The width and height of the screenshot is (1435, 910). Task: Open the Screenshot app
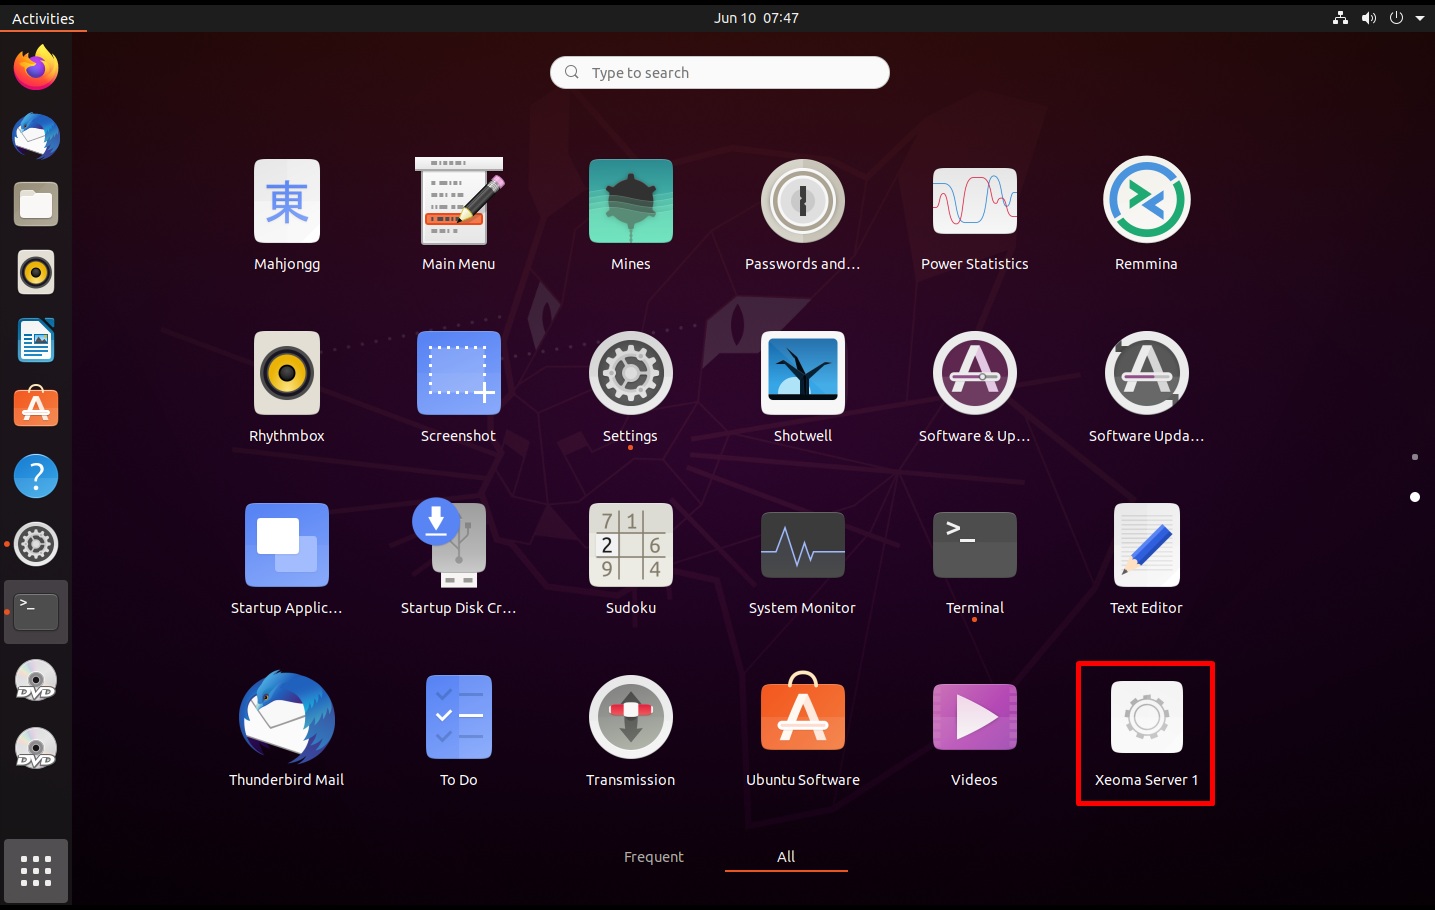click(x=459, y=386)
